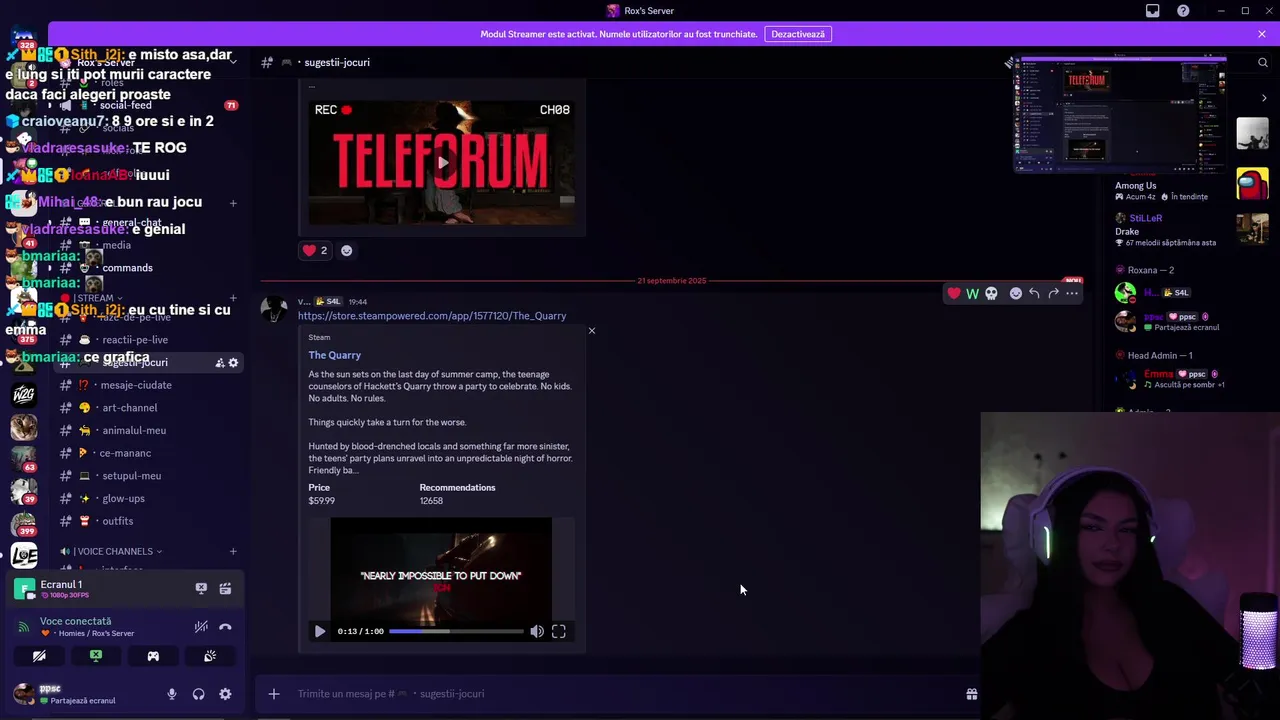Image resolution: width=1280 pixels, height=720 pixels.
Task: Open the gift icon in message bar
Action: coord(971,694)
